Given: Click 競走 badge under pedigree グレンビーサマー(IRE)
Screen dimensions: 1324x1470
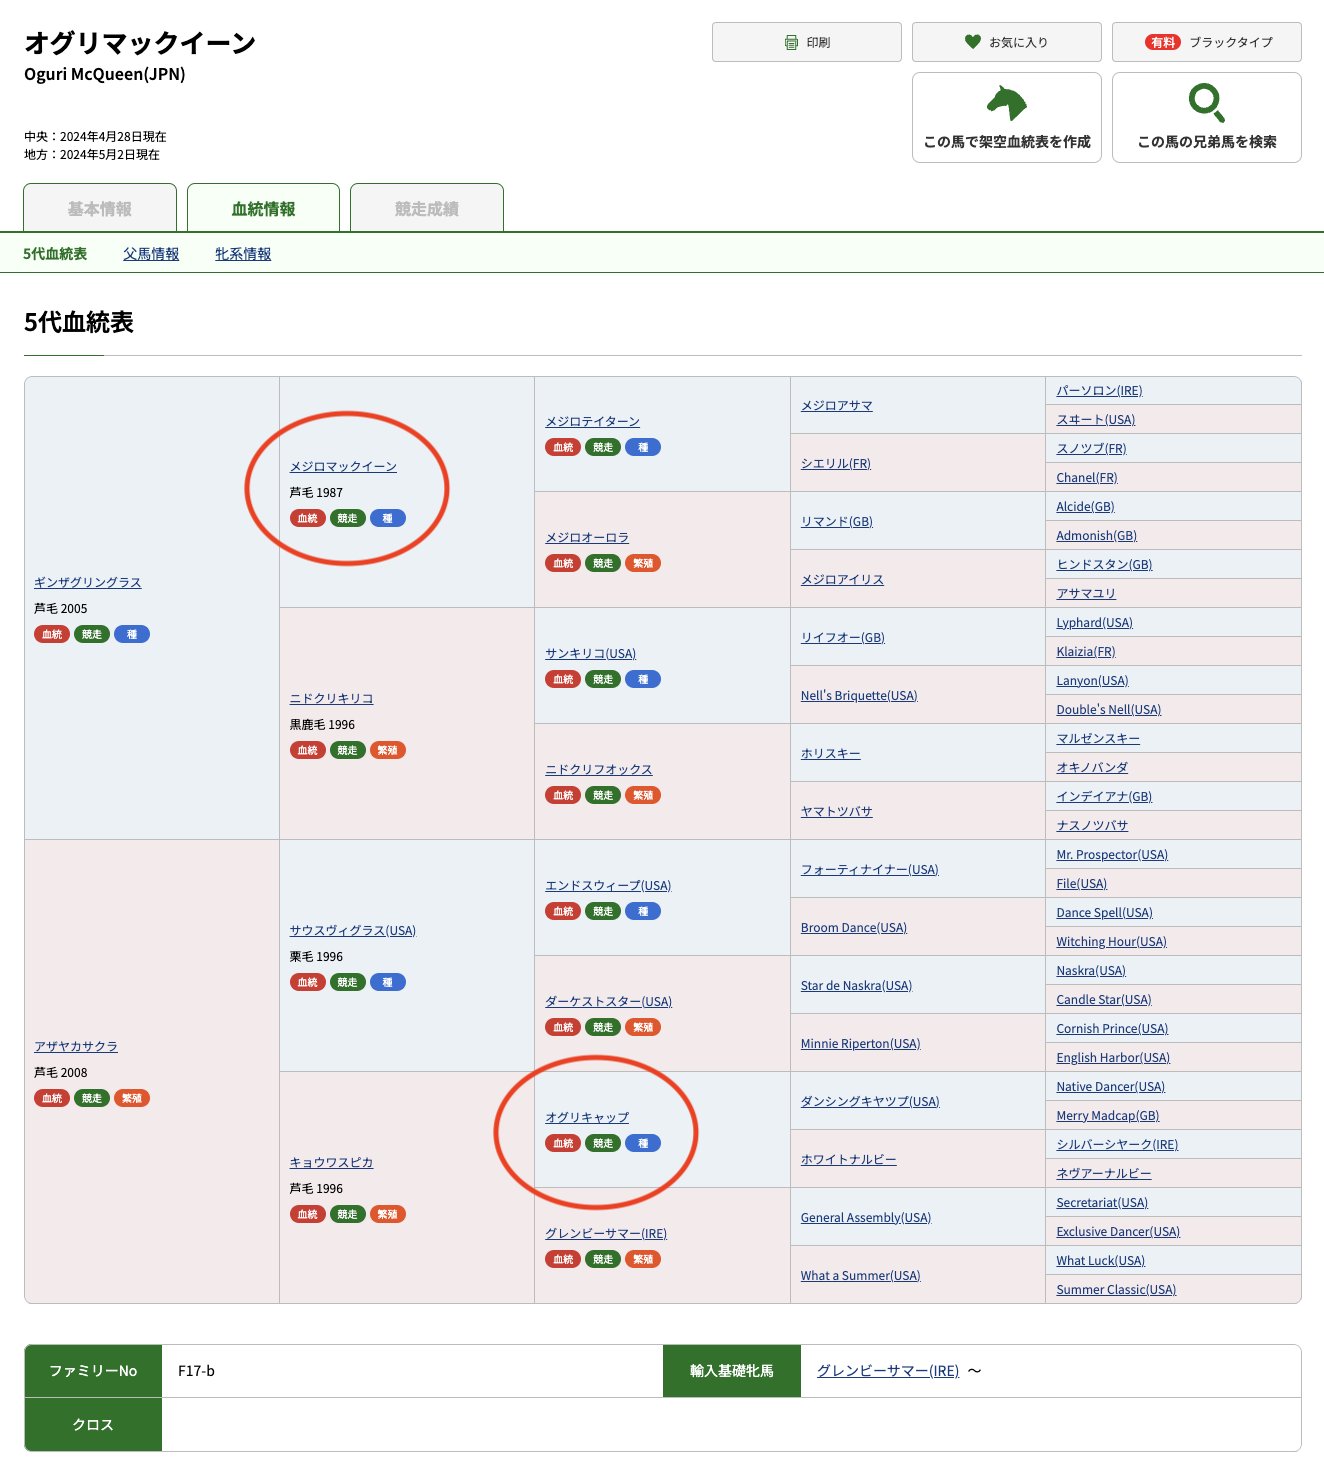Looking at the screenshot, I should coord(603,1259).
